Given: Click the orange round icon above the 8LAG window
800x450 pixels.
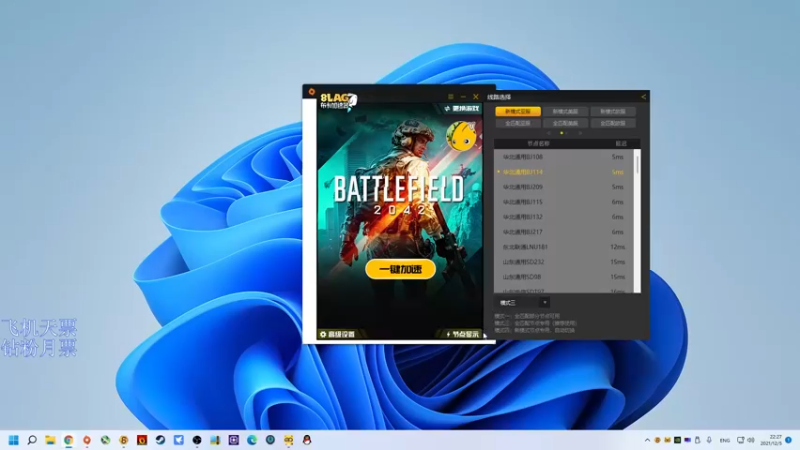Looking at the screenshot, I should pos(311,92).
